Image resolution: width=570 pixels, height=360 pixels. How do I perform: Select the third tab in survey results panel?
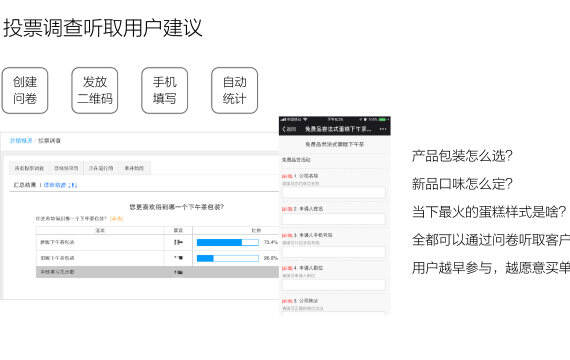(101, 168)
